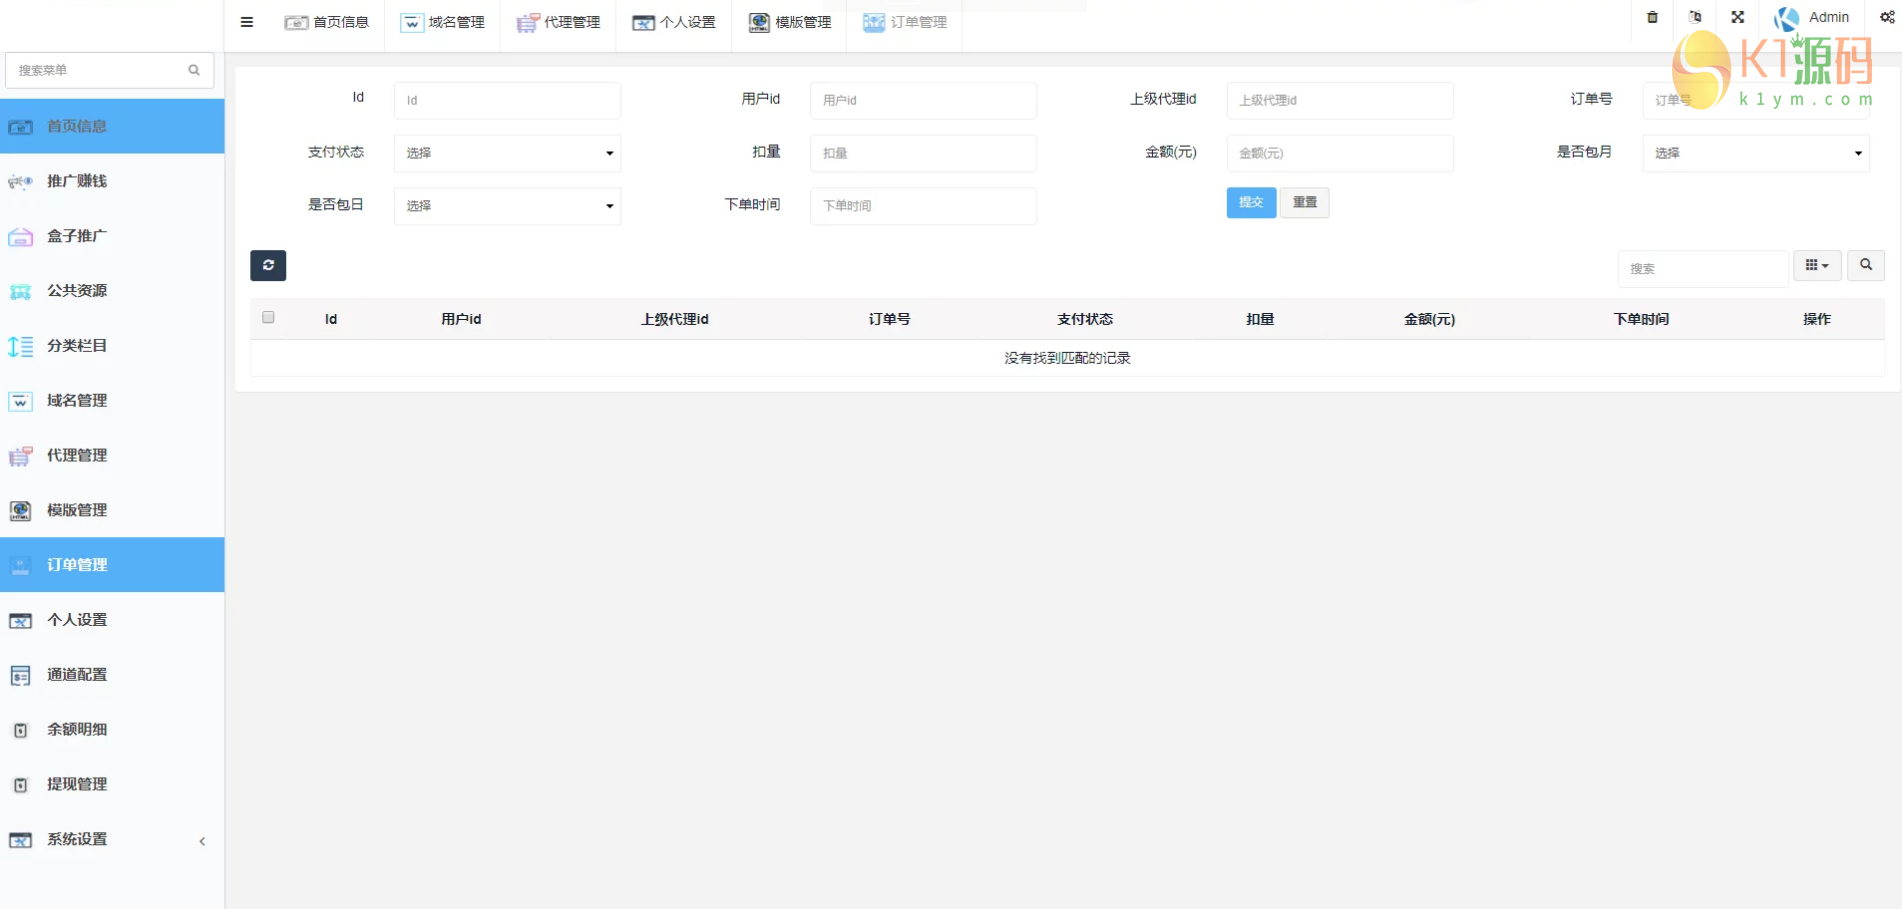Open 余额明细 from the sidebar icon
The image size is (1902, 909).
coord(20,730)
